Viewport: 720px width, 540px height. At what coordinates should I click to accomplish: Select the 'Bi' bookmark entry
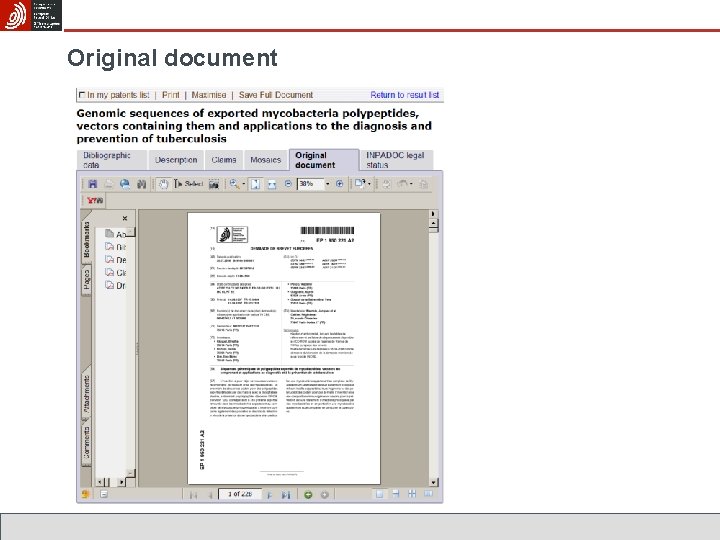[x=115, y=247]
